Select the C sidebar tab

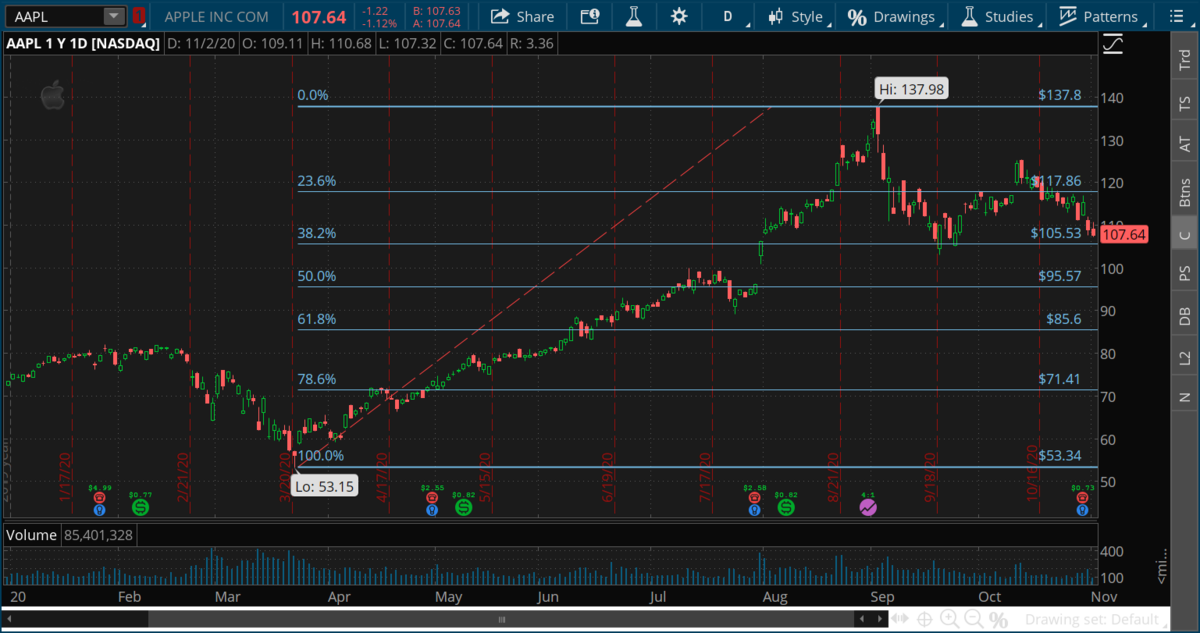1184,235
